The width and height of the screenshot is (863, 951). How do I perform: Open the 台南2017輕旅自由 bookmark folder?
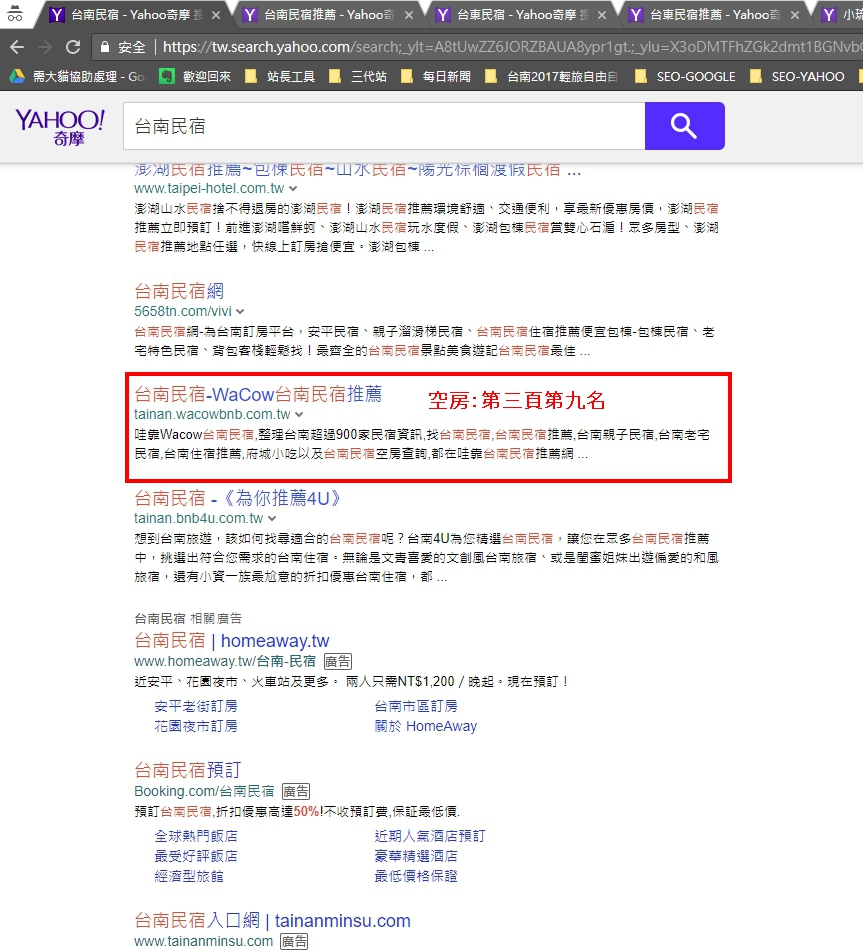point(551,76)
